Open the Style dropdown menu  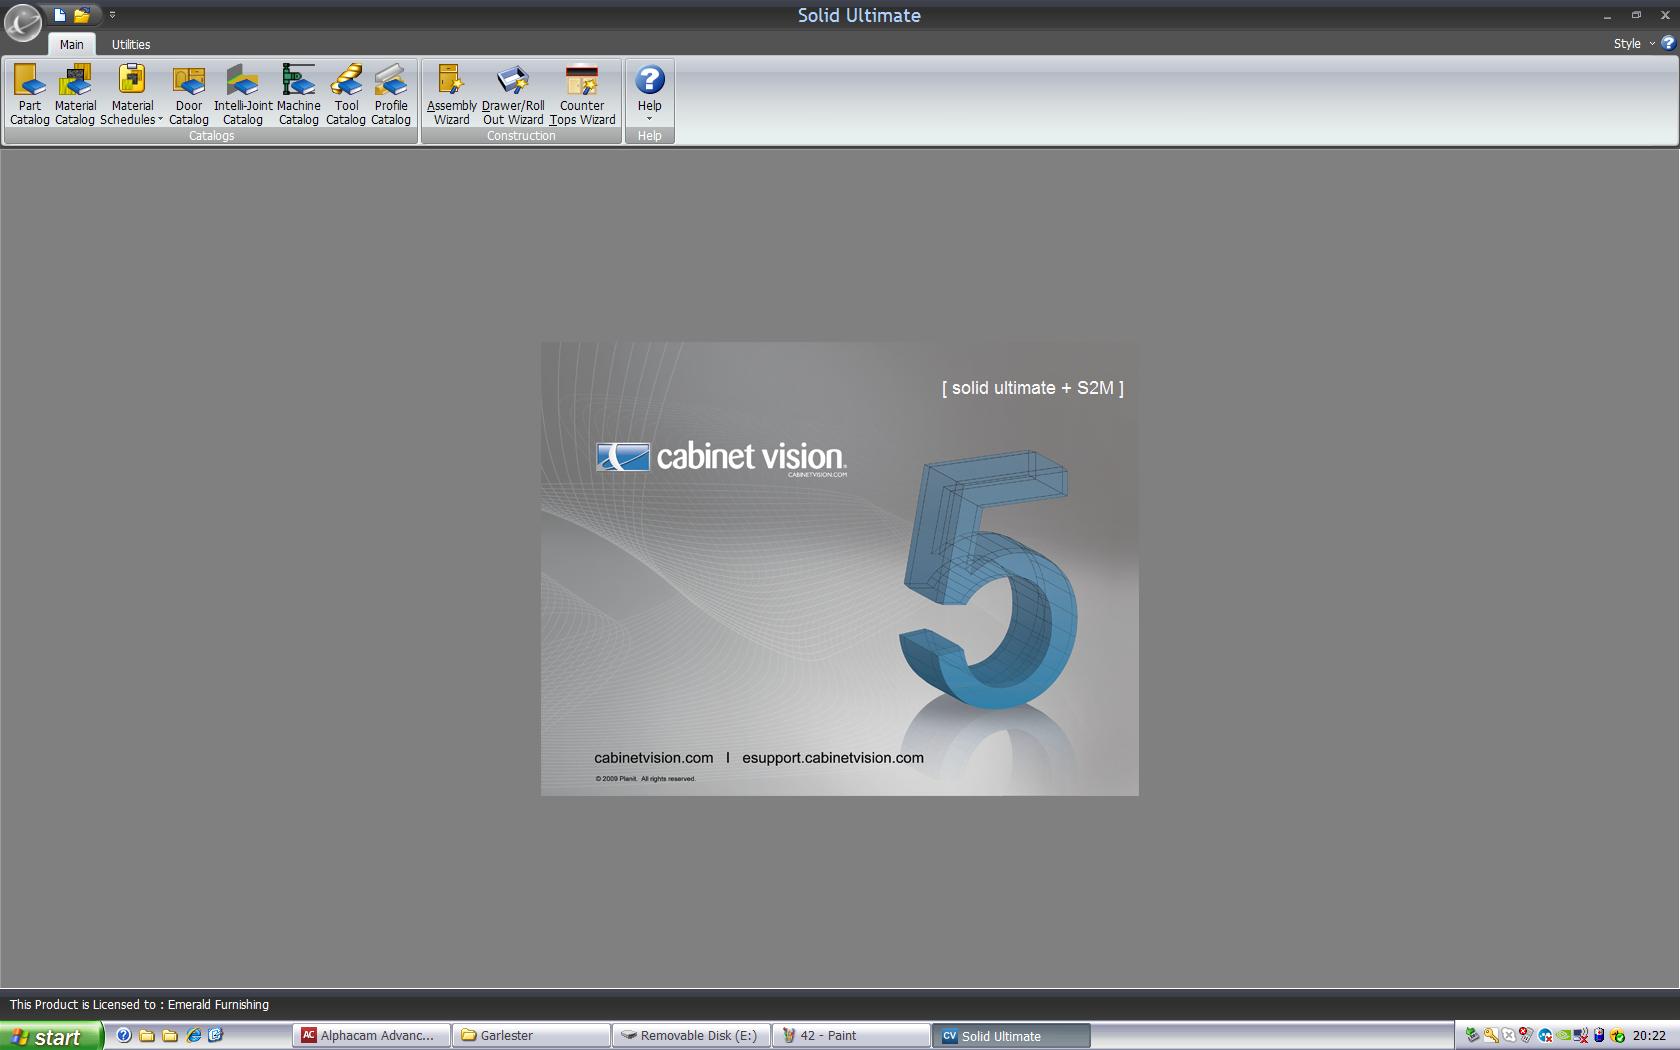[x=1633, y=43]
